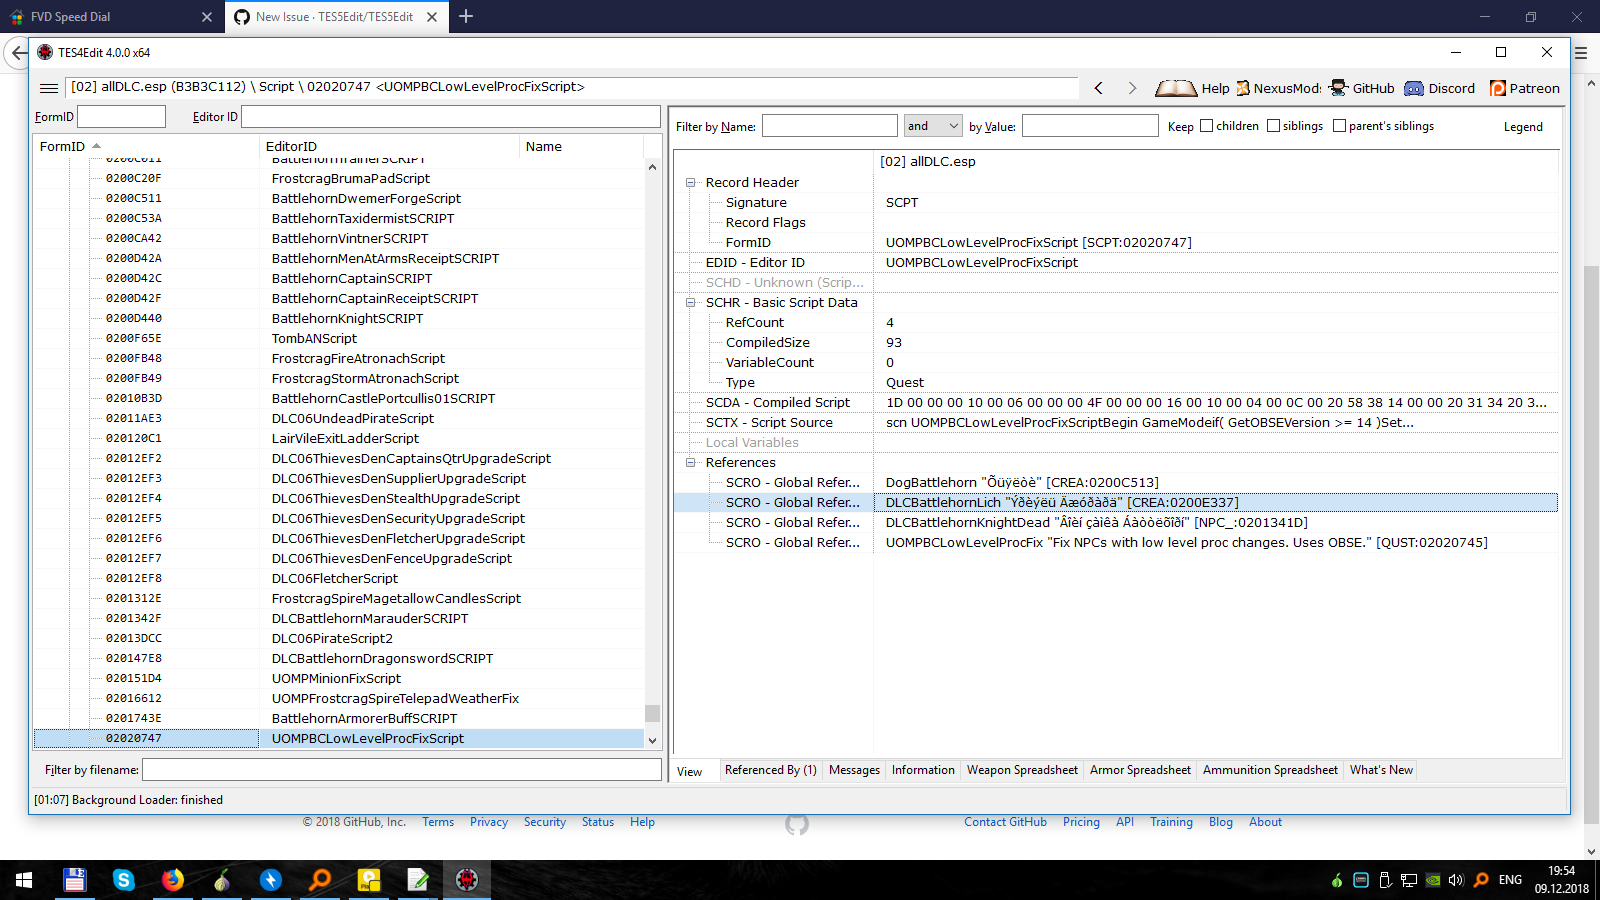Enable the 'children' filter checkbox
Screen dimensions: 1600x900
click(x=1206, y=125)
